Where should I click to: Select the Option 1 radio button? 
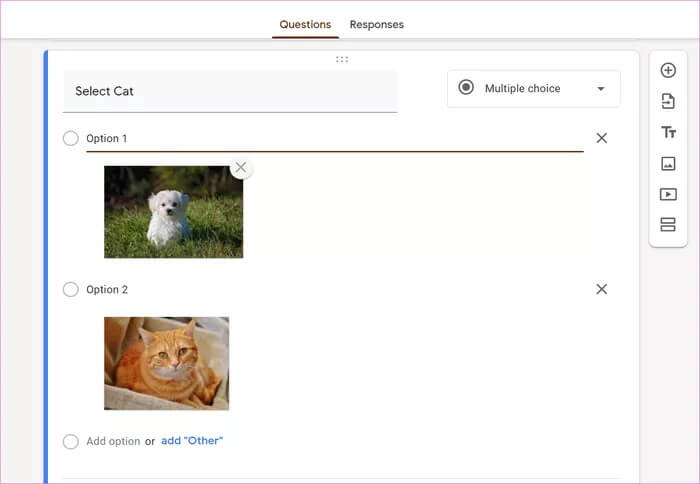pos(71,138)
